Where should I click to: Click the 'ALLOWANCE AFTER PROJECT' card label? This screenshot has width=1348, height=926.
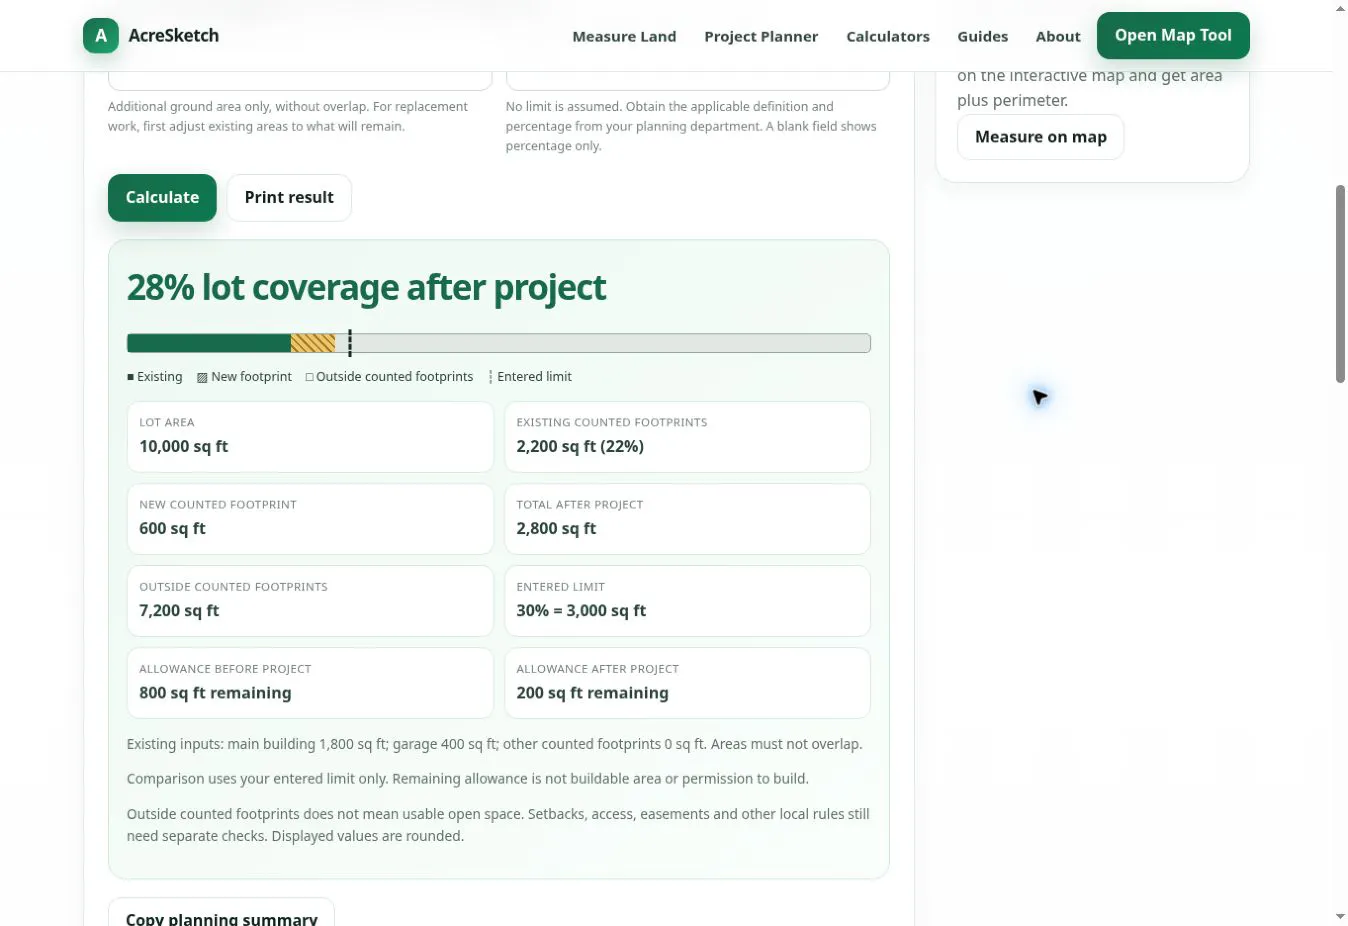tap(597, 669)
